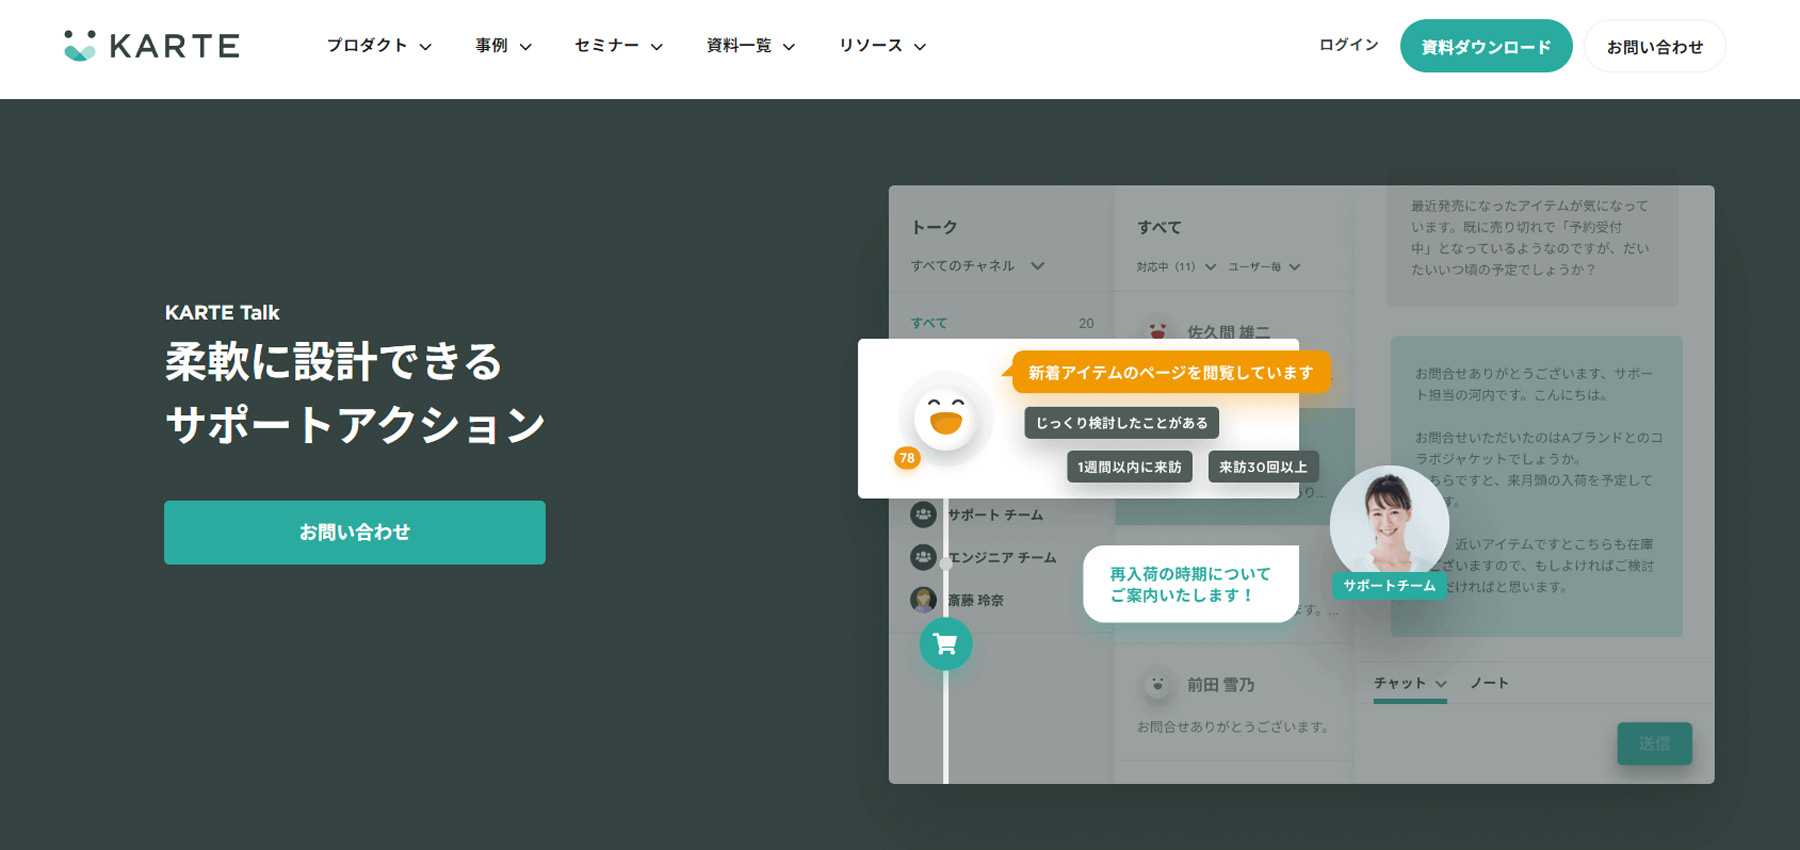Open the チャット tab dropdown
The height and width of the screenshot is (850, 1800).
tap(1410, 683)
